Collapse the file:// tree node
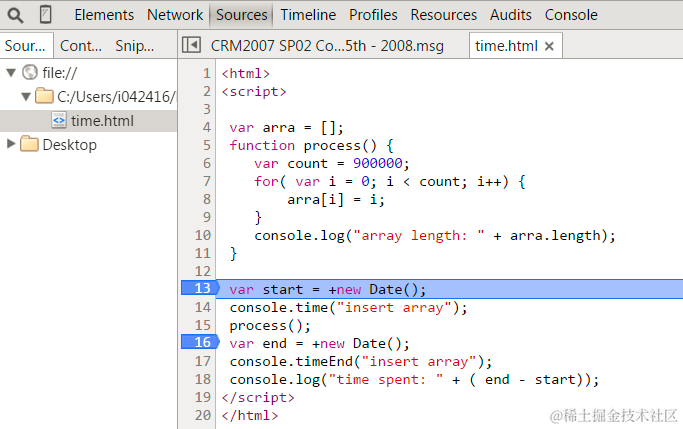This screenshot has width=683, height=429. pyautogui.click(x=11, y=72)
